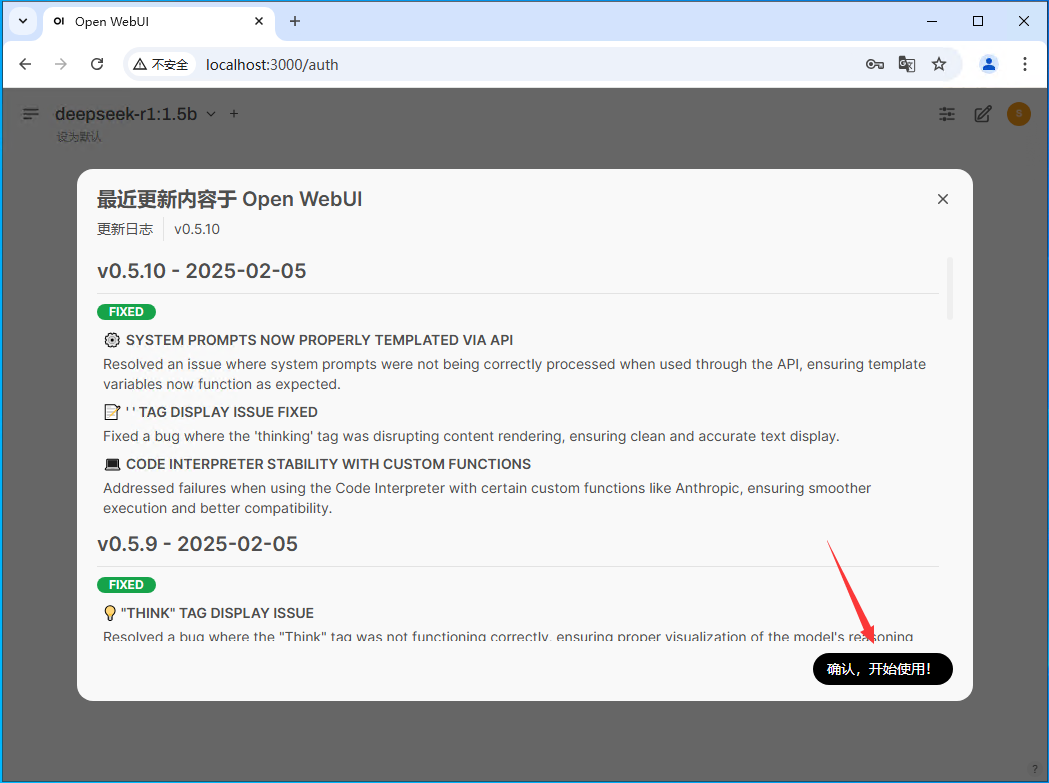Open the saved passwords key icon
This screenshot has height=783, width=1049.
(x=874, y=64)
